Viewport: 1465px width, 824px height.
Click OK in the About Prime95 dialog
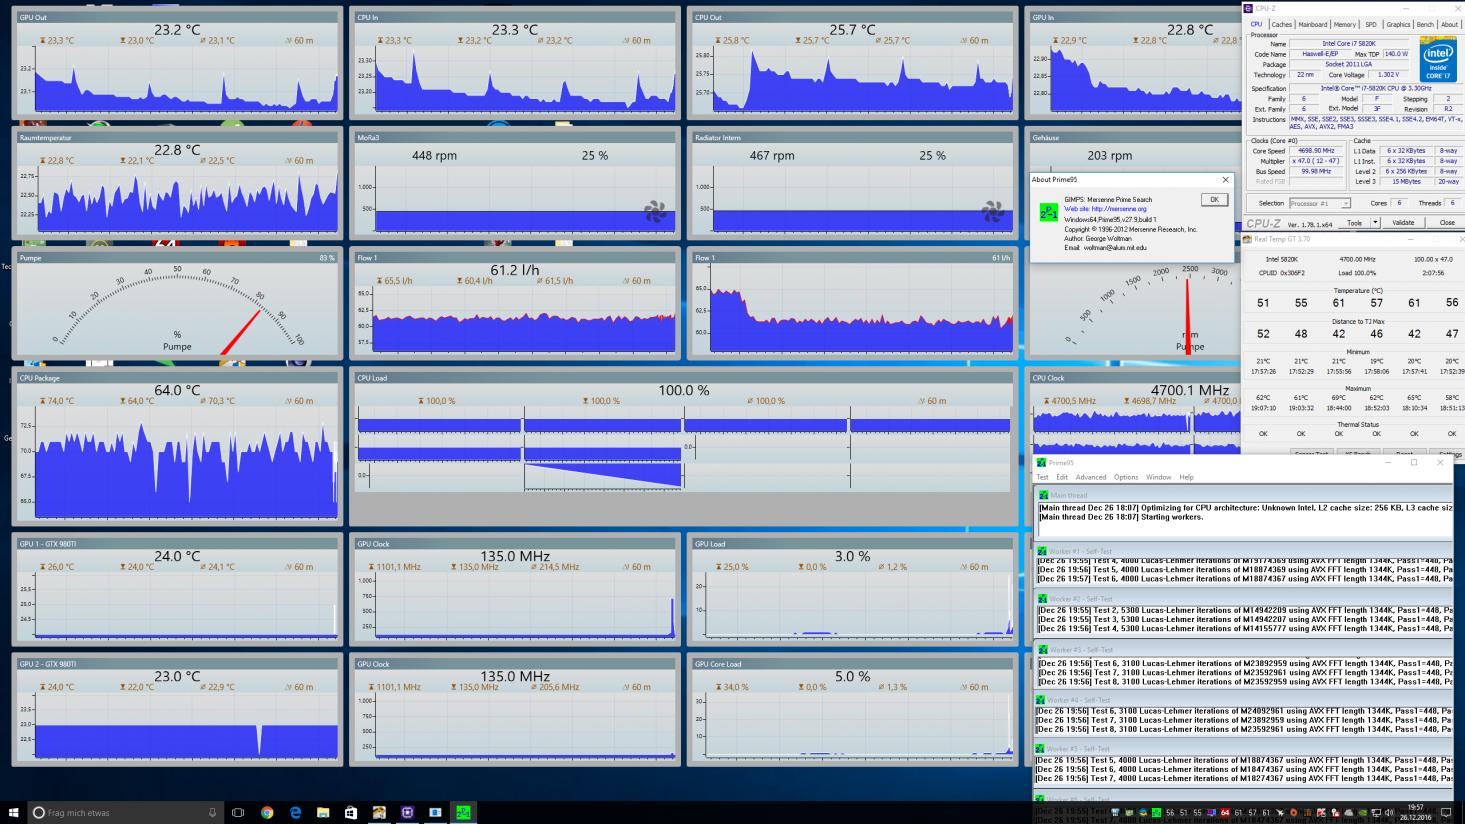coord(1214,199)
